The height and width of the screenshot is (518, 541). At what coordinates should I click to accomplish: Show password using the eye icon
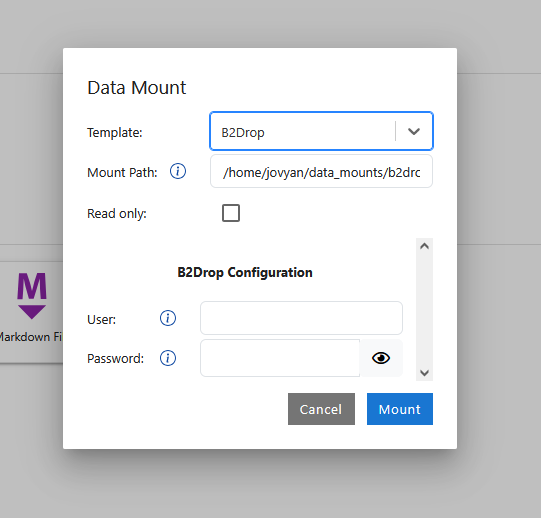click(x=381, y=358)
